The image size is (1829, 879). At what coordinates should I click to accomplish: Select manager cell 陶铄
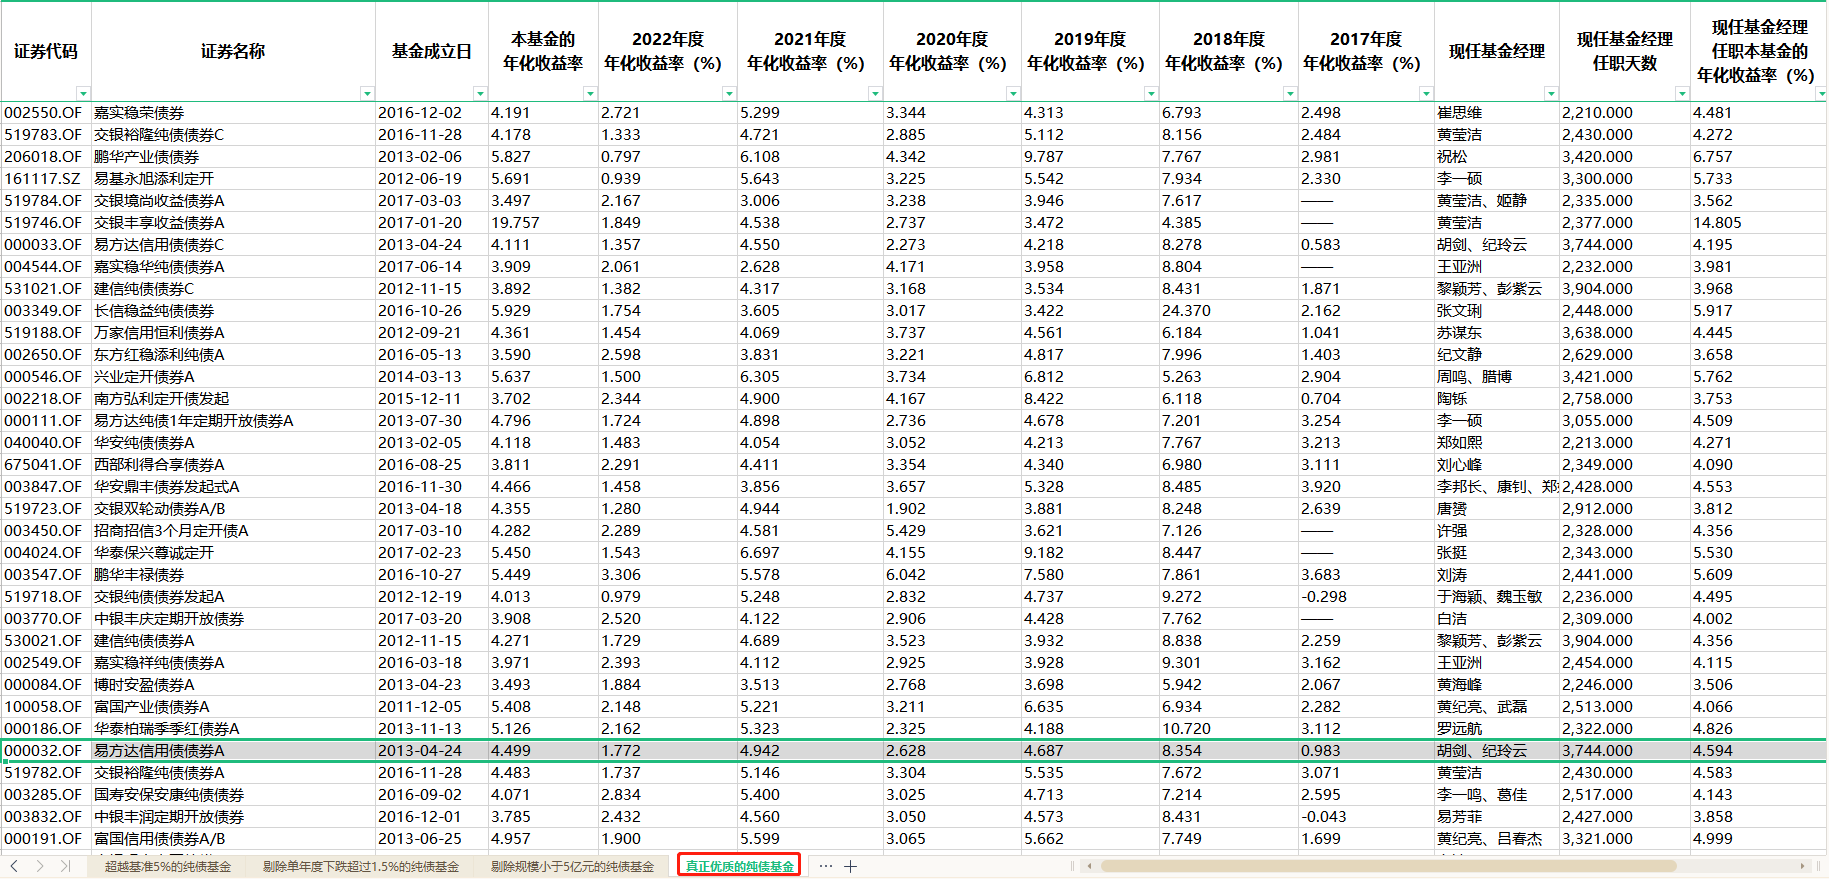(x=1497, y=399)
